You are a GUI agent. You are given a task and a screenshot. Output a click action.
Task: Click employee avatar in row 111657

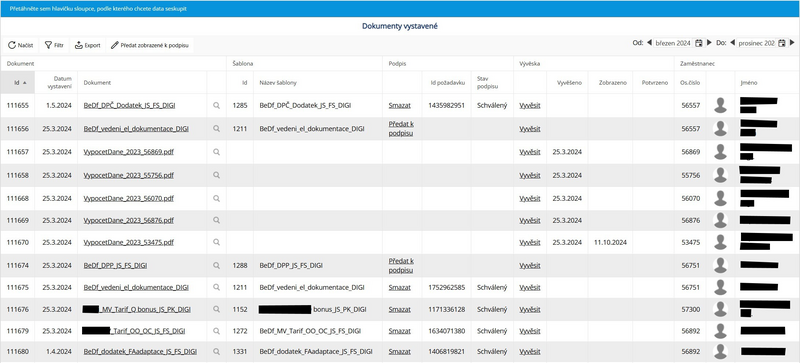pos(720,152)
